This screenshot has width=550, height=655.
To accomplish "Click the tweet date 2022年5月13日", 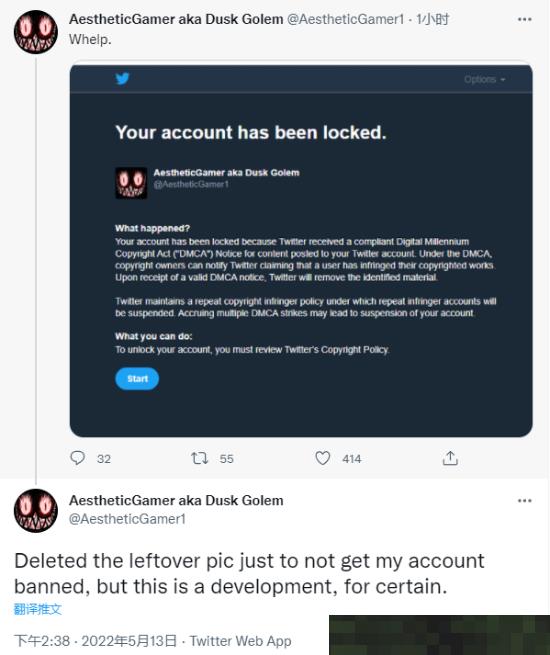I will point(129,641).
